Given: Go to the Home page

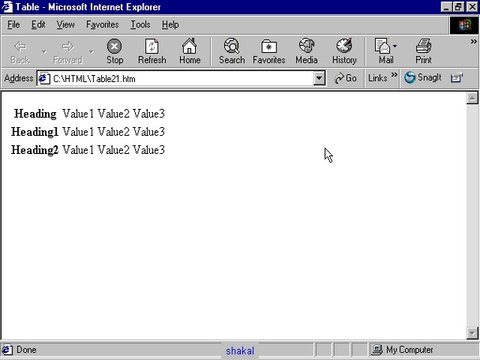Looking at the screenshot, I should click(x=190, y=51).
